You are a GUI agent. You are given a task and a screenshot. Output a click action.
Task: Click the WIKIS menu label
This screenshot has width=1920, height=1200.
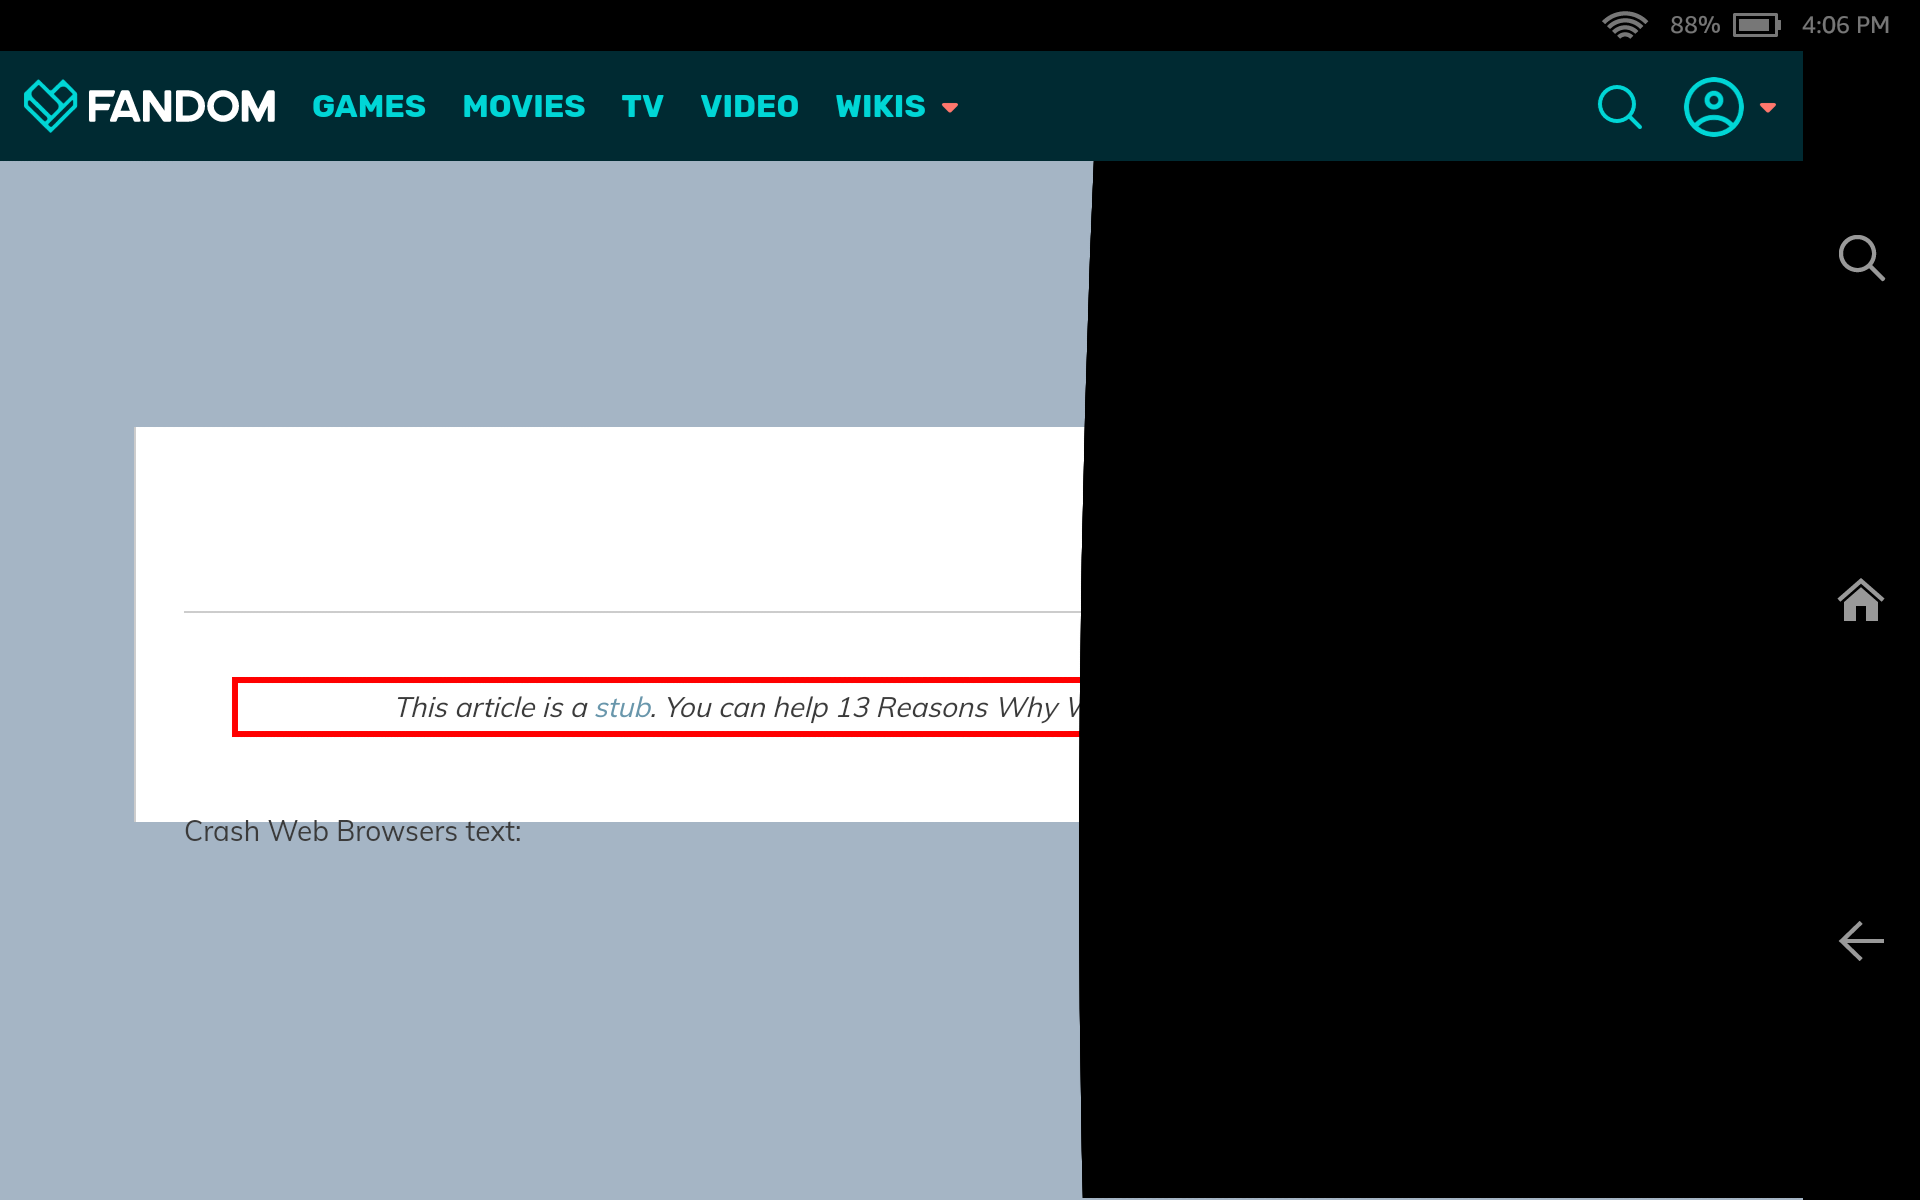[880, 106]
